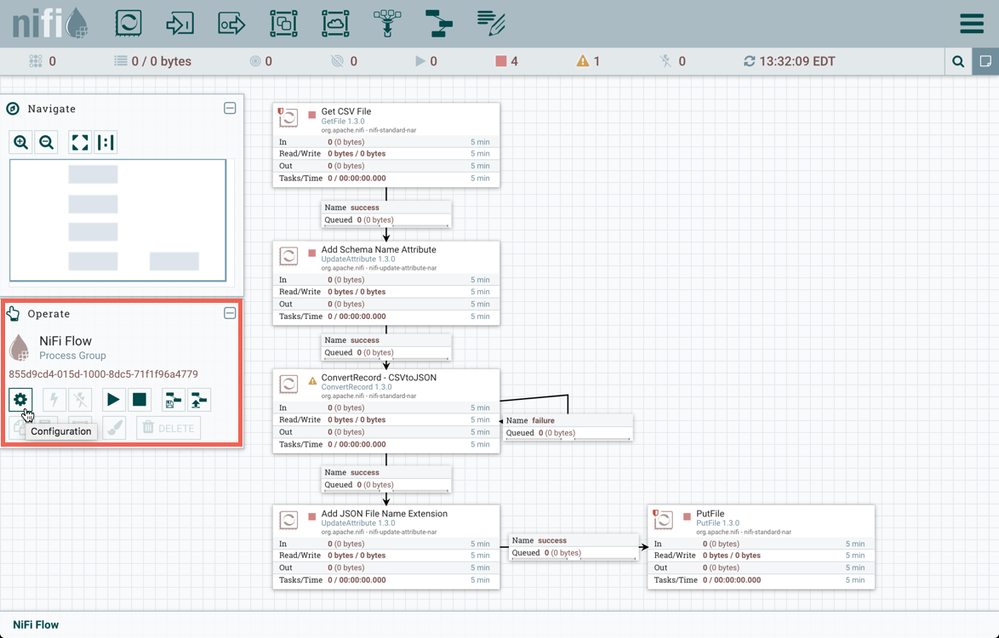The width and height of the screenshot is (999, 638).
Task: Zoom in using the Navigate panel magnifier
Action: coord(20,142)
